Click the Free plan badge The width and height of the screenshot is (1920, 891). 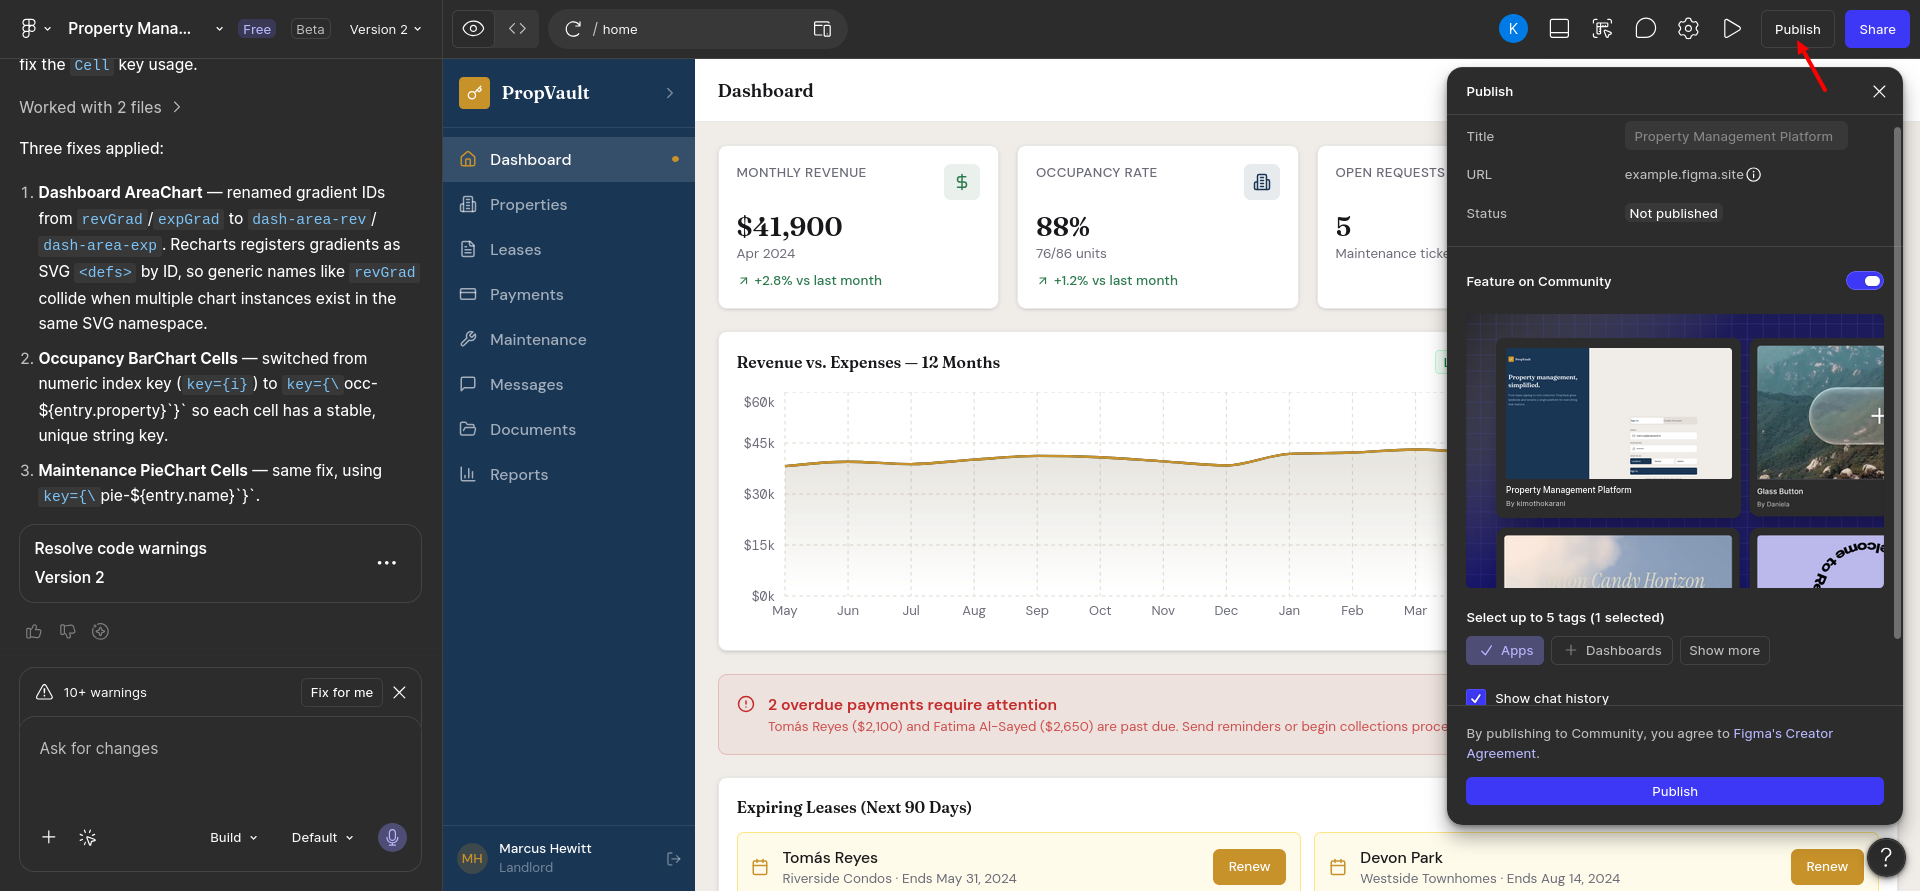tap(257, 29)
